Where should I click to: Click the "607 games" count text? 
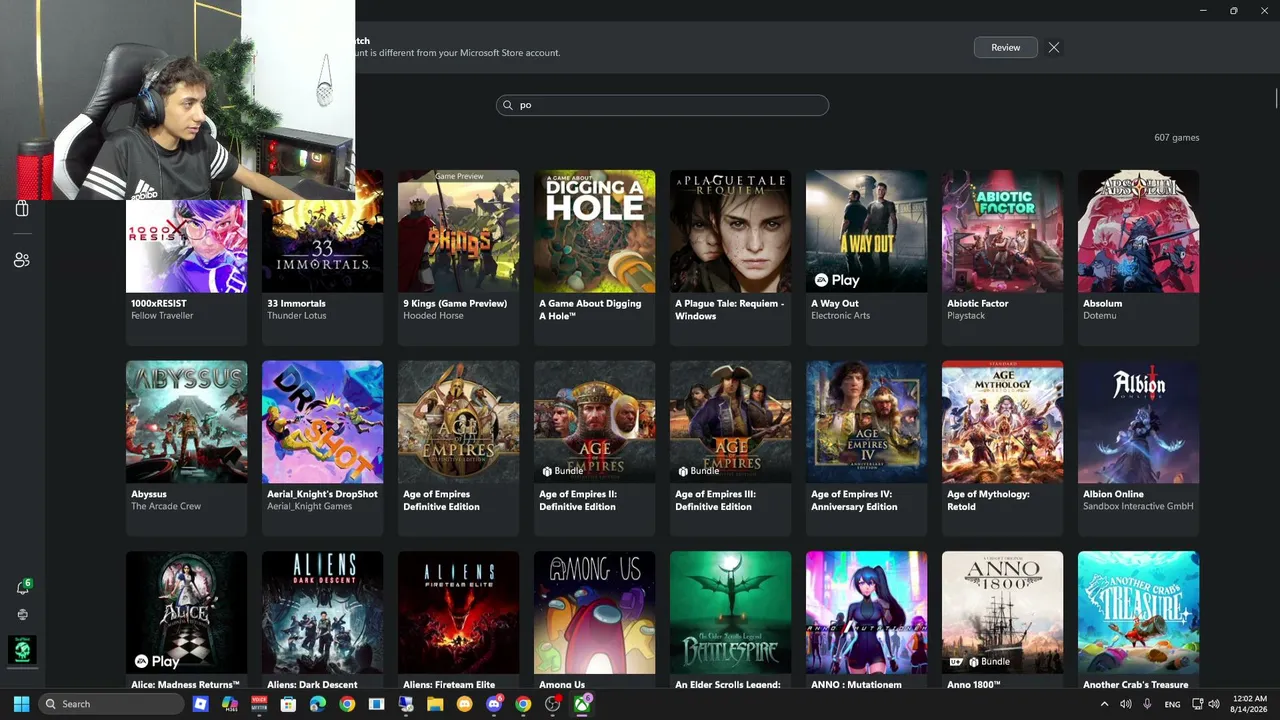coord(1177,138)
